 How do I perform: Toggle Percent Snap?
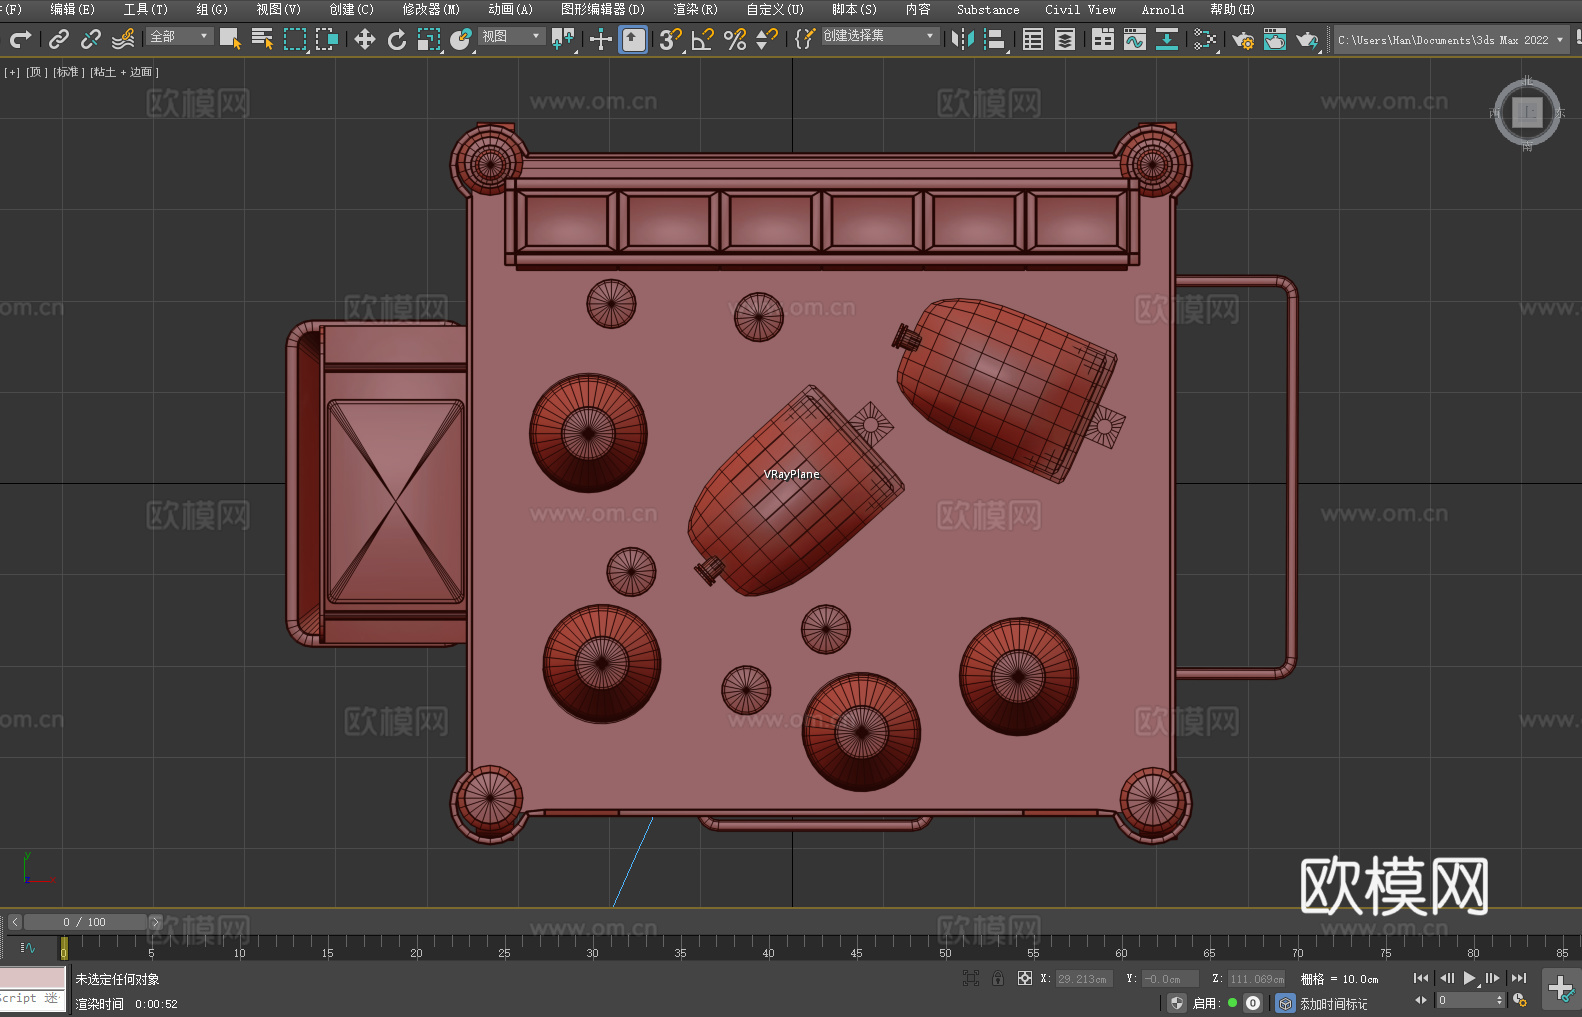[x=735, y=39]
